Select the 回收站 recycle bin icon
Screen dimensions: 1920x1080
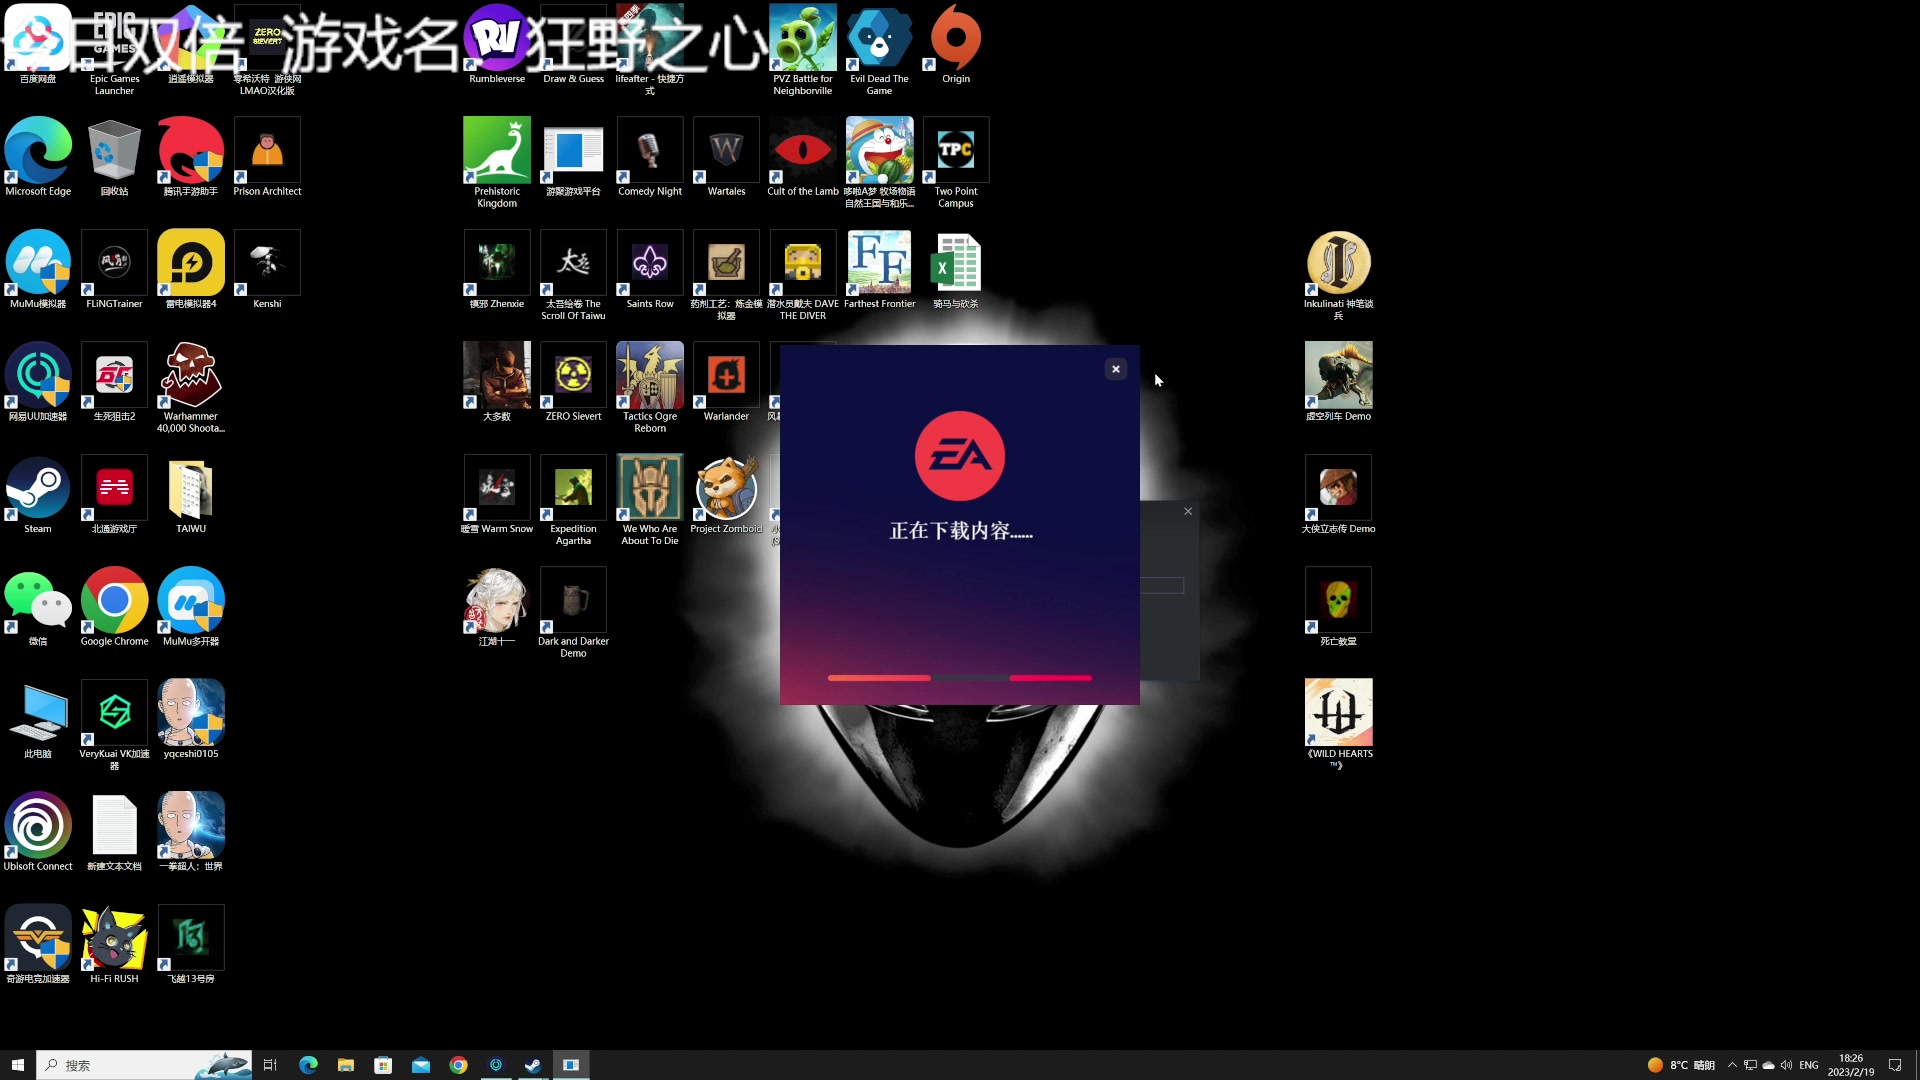(x=114, y=157)
